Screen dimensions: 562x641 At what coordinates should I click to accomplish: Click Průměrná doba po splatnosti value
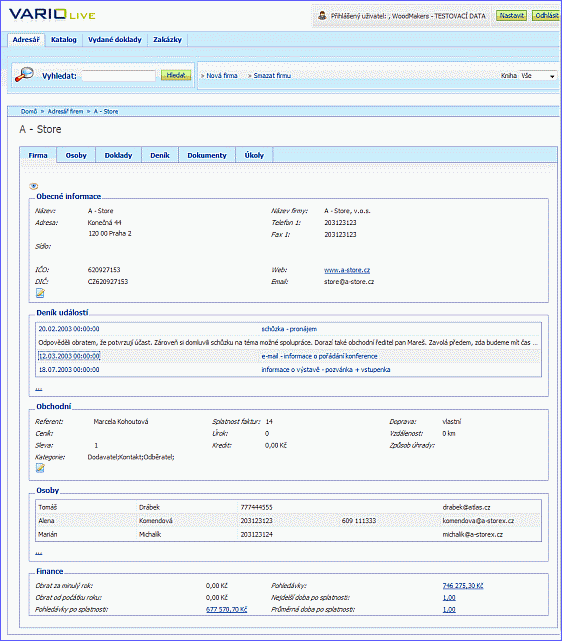click(x=449, y=610)
